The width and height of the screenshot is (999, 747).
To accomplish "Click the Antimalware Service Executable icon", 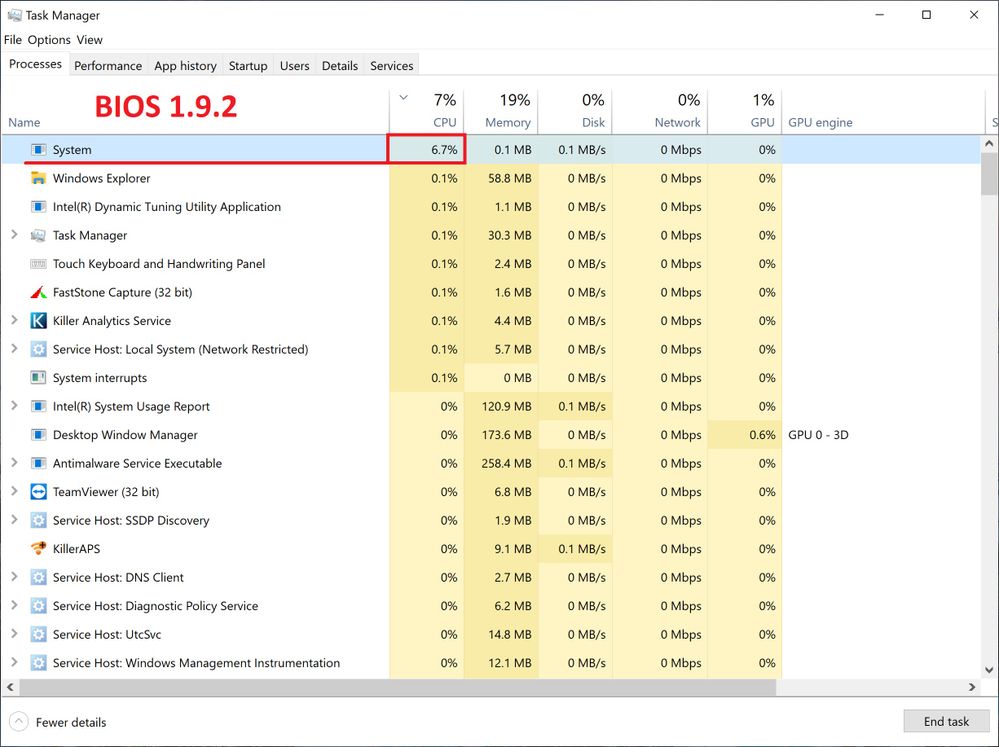I will (38, 463).
